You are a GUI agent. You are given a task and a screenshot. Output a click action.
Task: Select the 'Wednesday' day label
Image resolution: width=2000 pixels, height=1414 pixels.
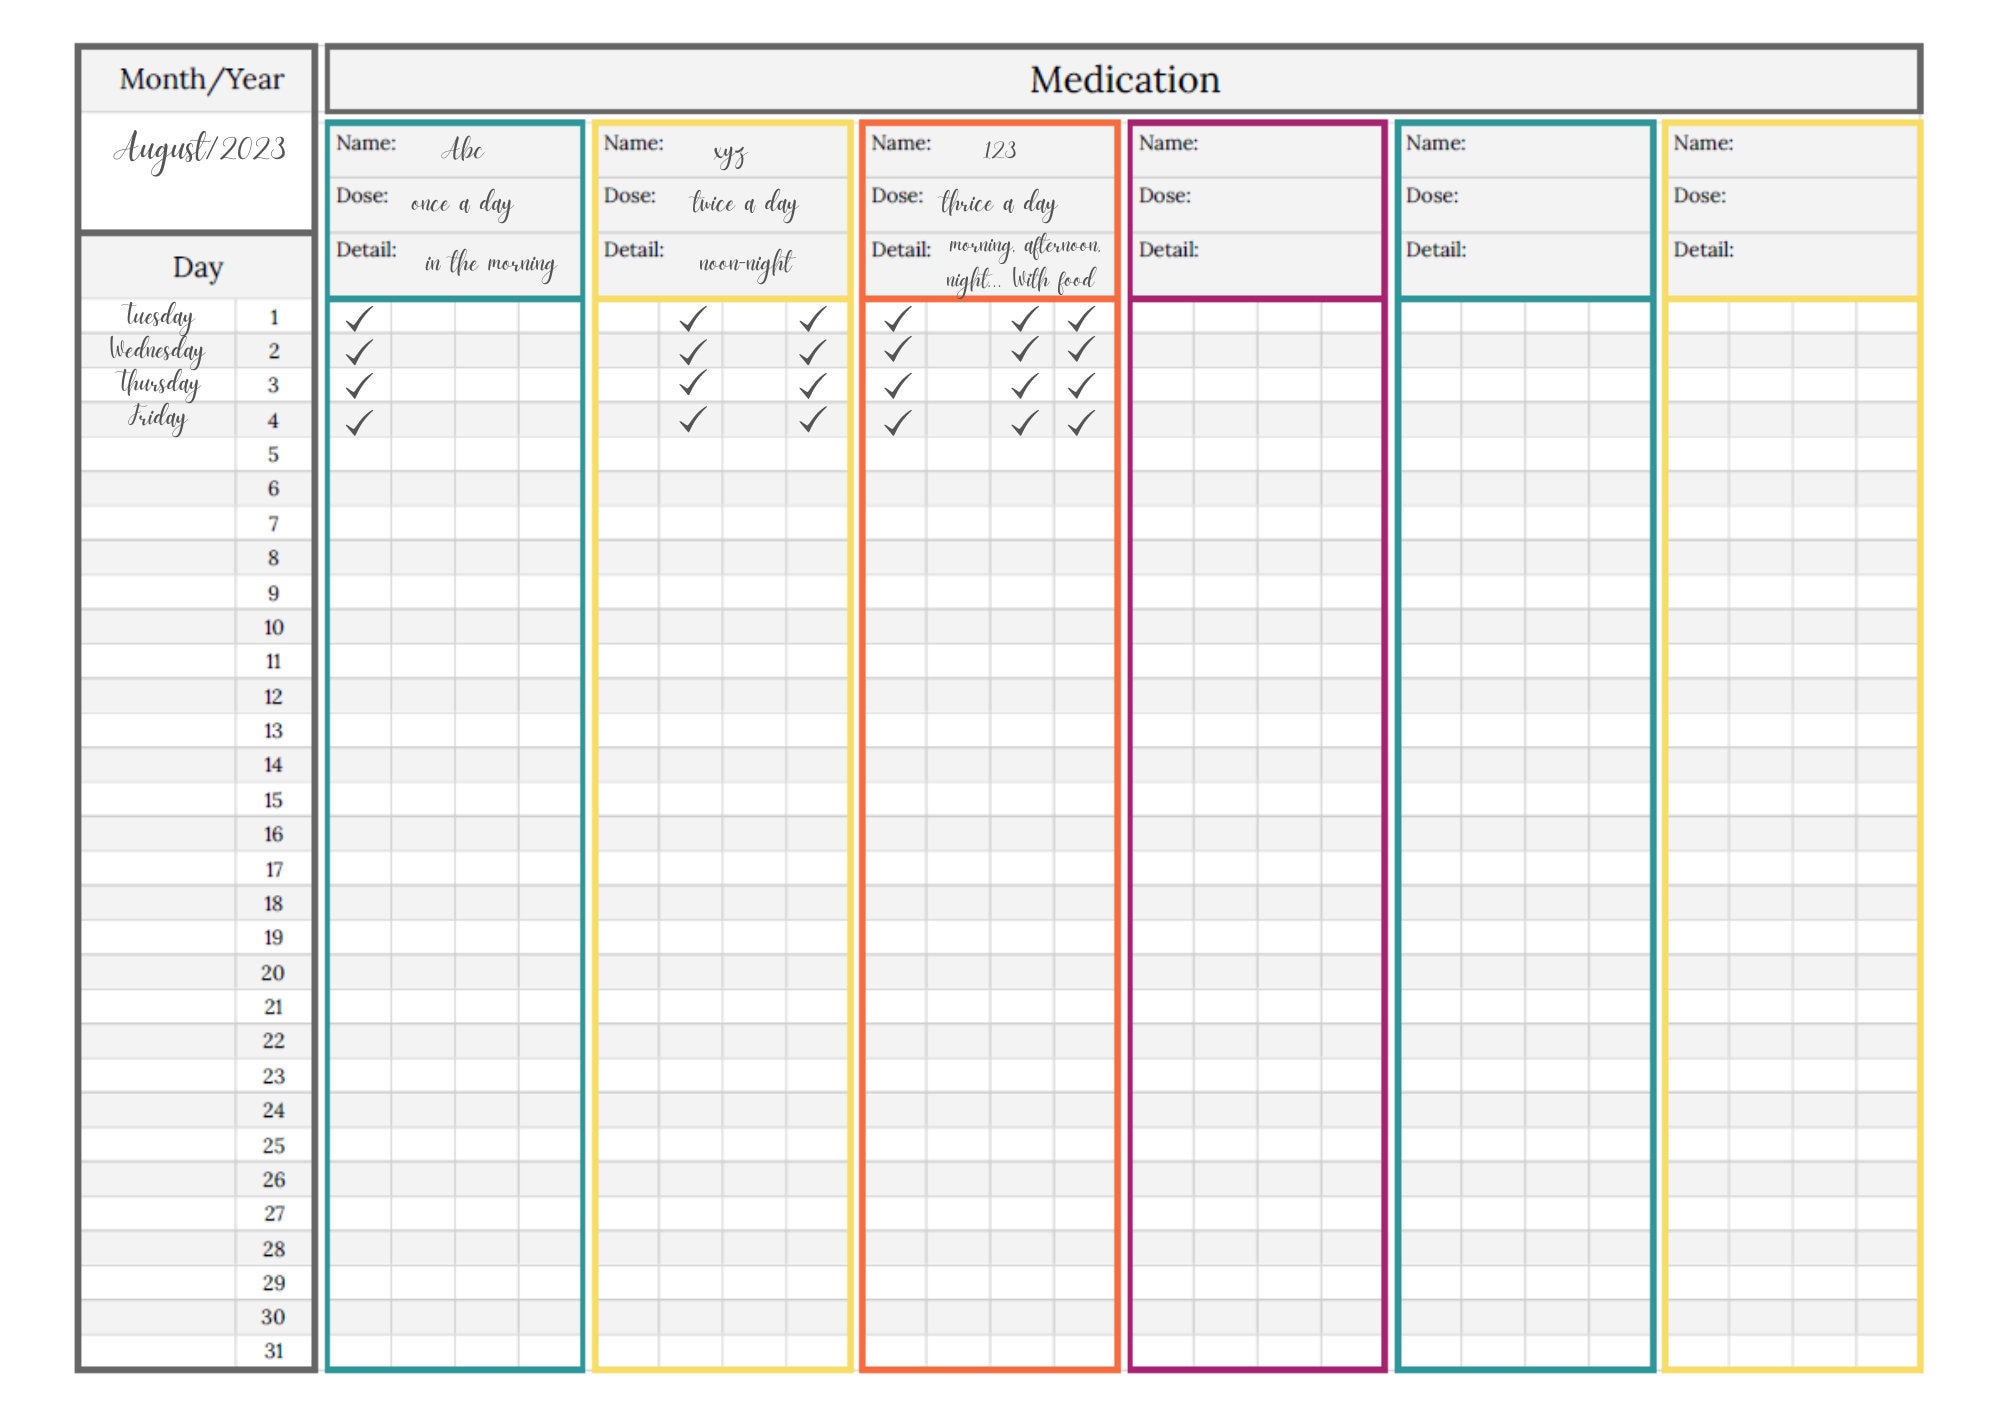pyautogui.click(x=155, y=351)
